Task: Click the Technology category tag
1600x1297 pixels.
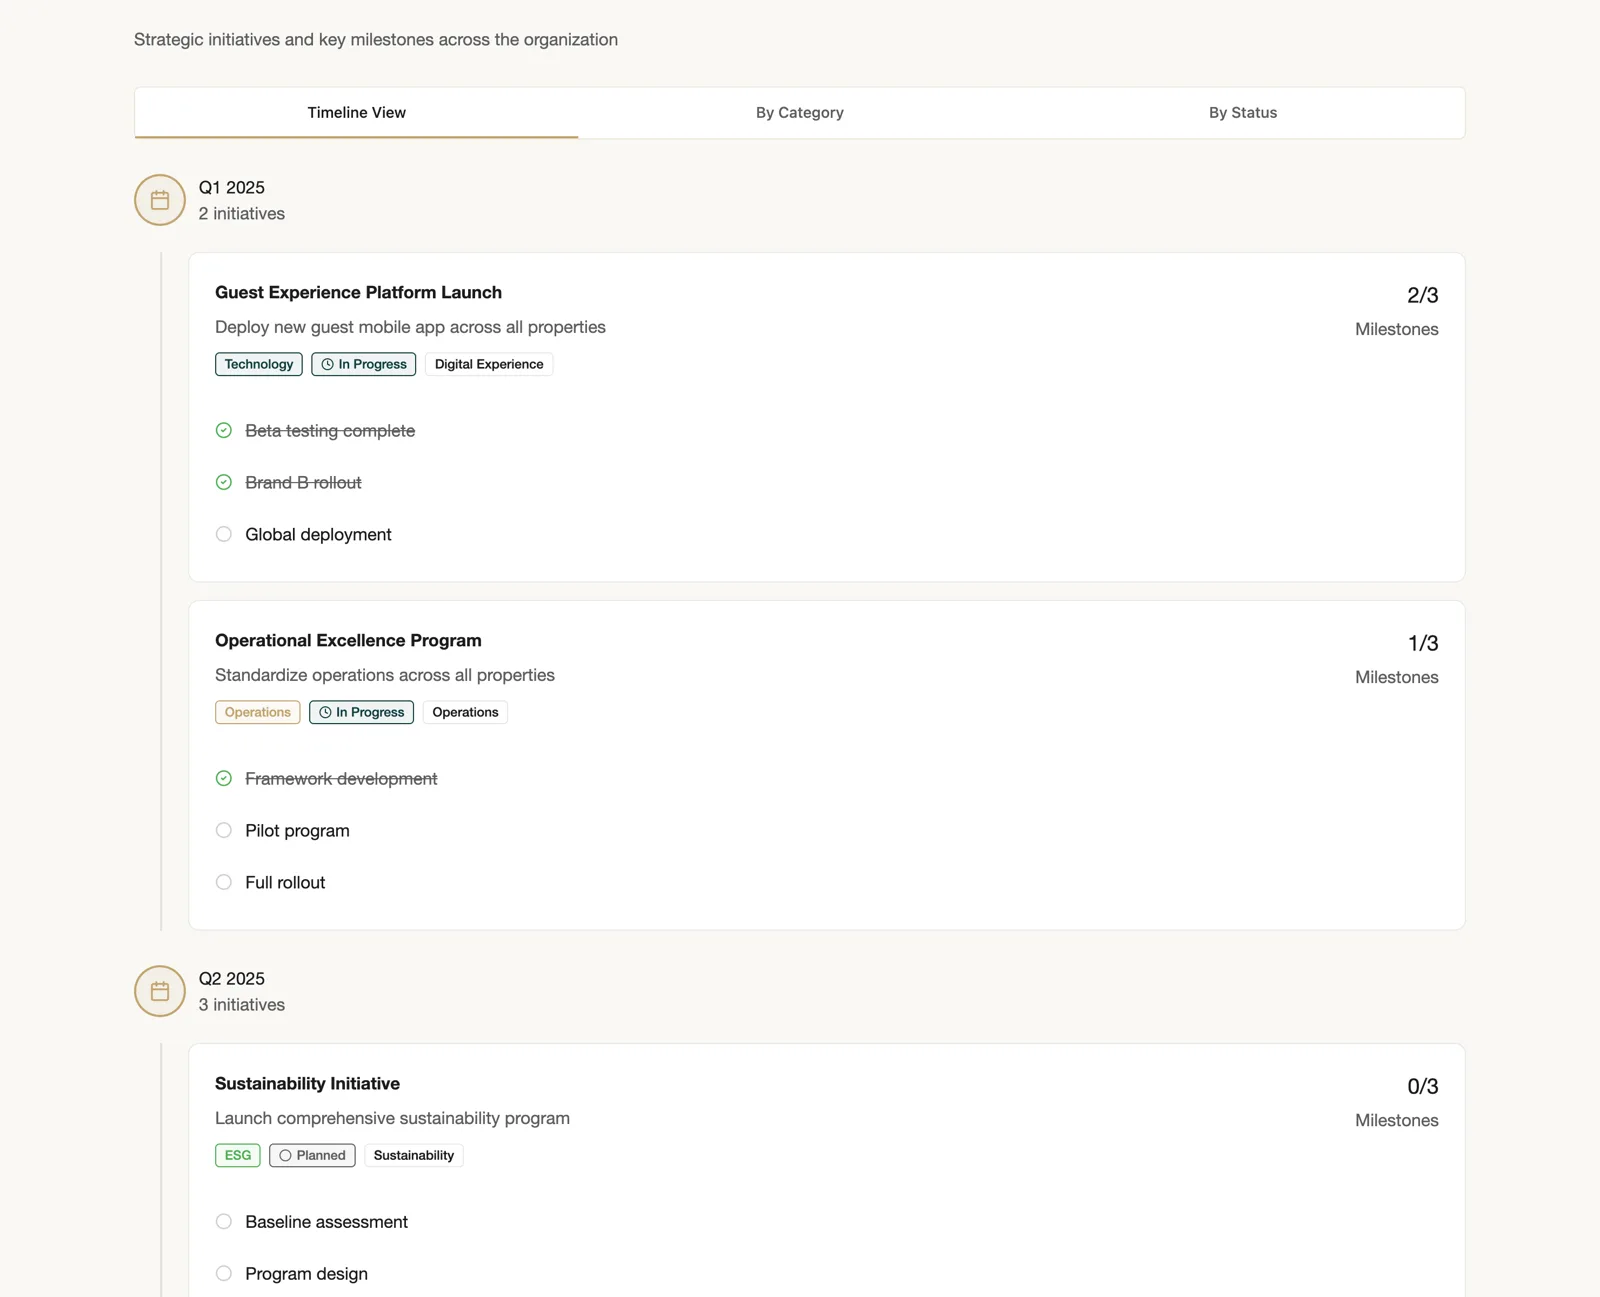Action: pyautogui.click(x=259, y=364)
